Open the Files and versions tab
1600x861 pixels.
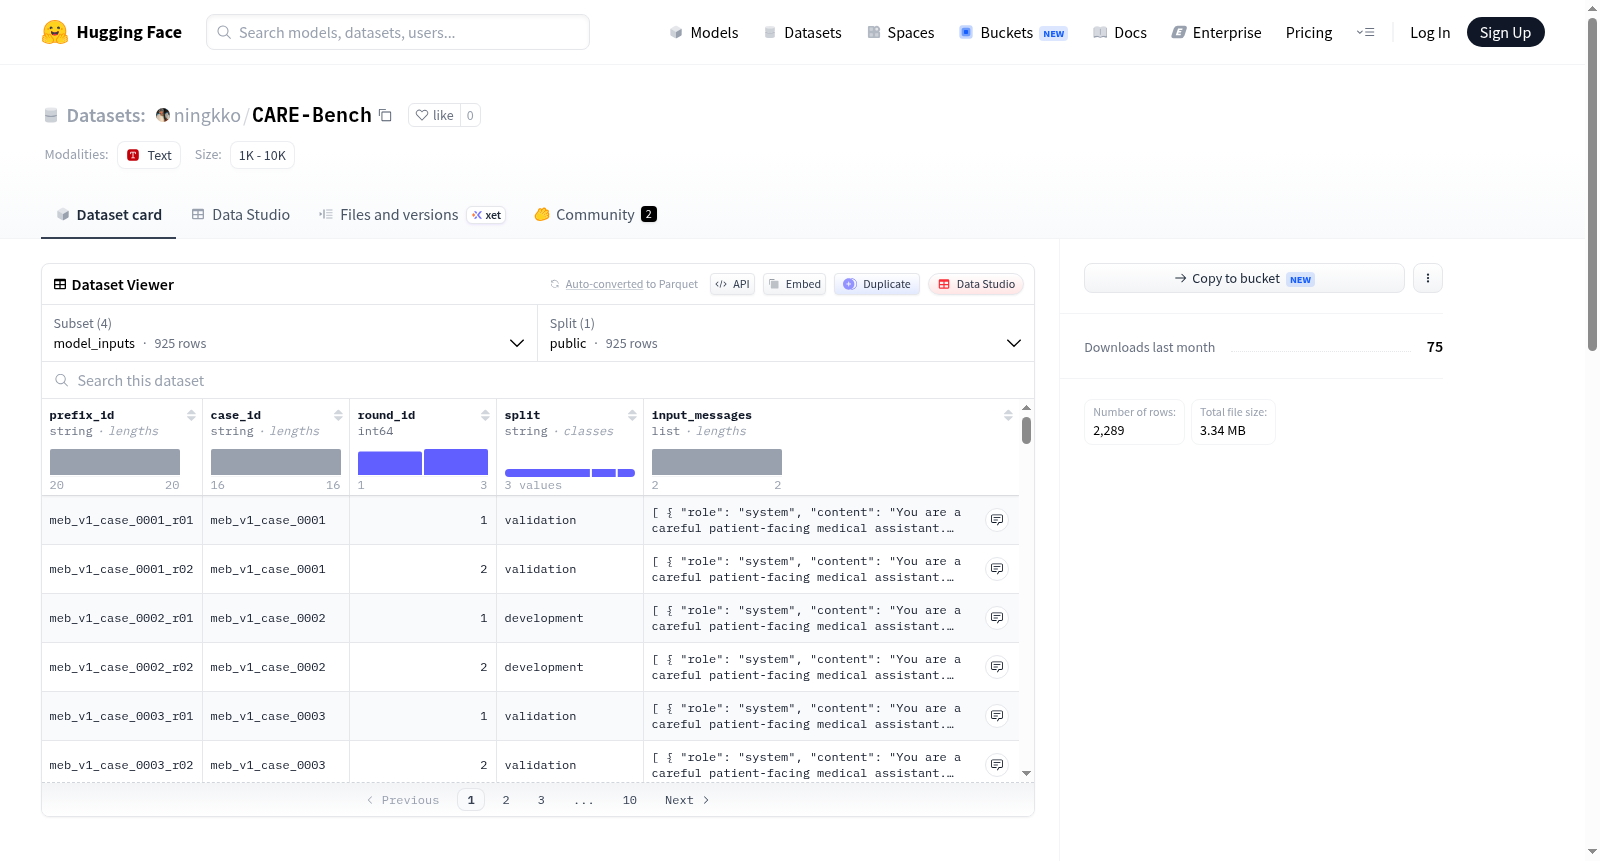click(412, 215)
